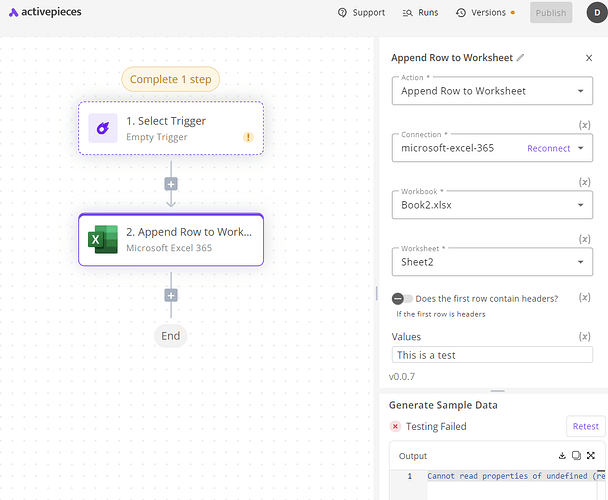The height and width of the screenshot is (500, 608).
Task: Click the Values input field
Action: tap(492, 355)
